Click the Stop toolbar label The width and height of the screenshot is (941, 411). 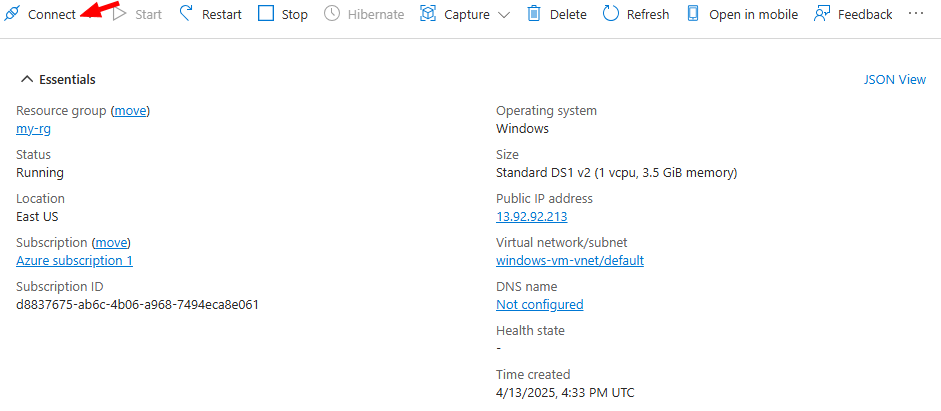point(295,14)
